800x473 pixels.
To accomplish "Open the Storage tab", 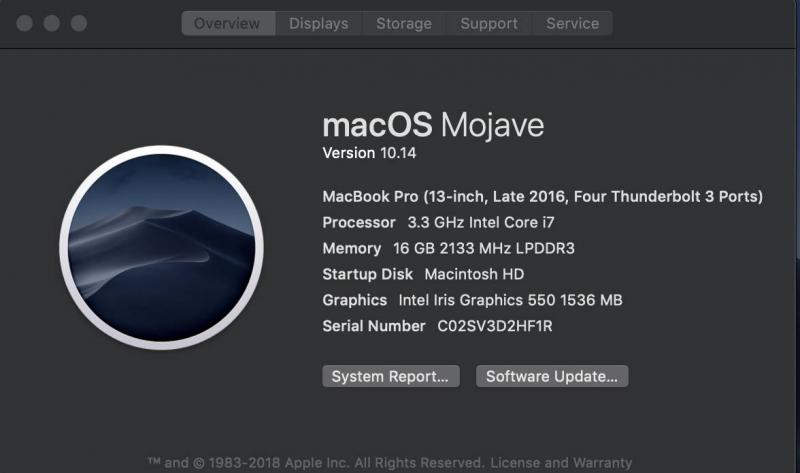I will point(404,23).
